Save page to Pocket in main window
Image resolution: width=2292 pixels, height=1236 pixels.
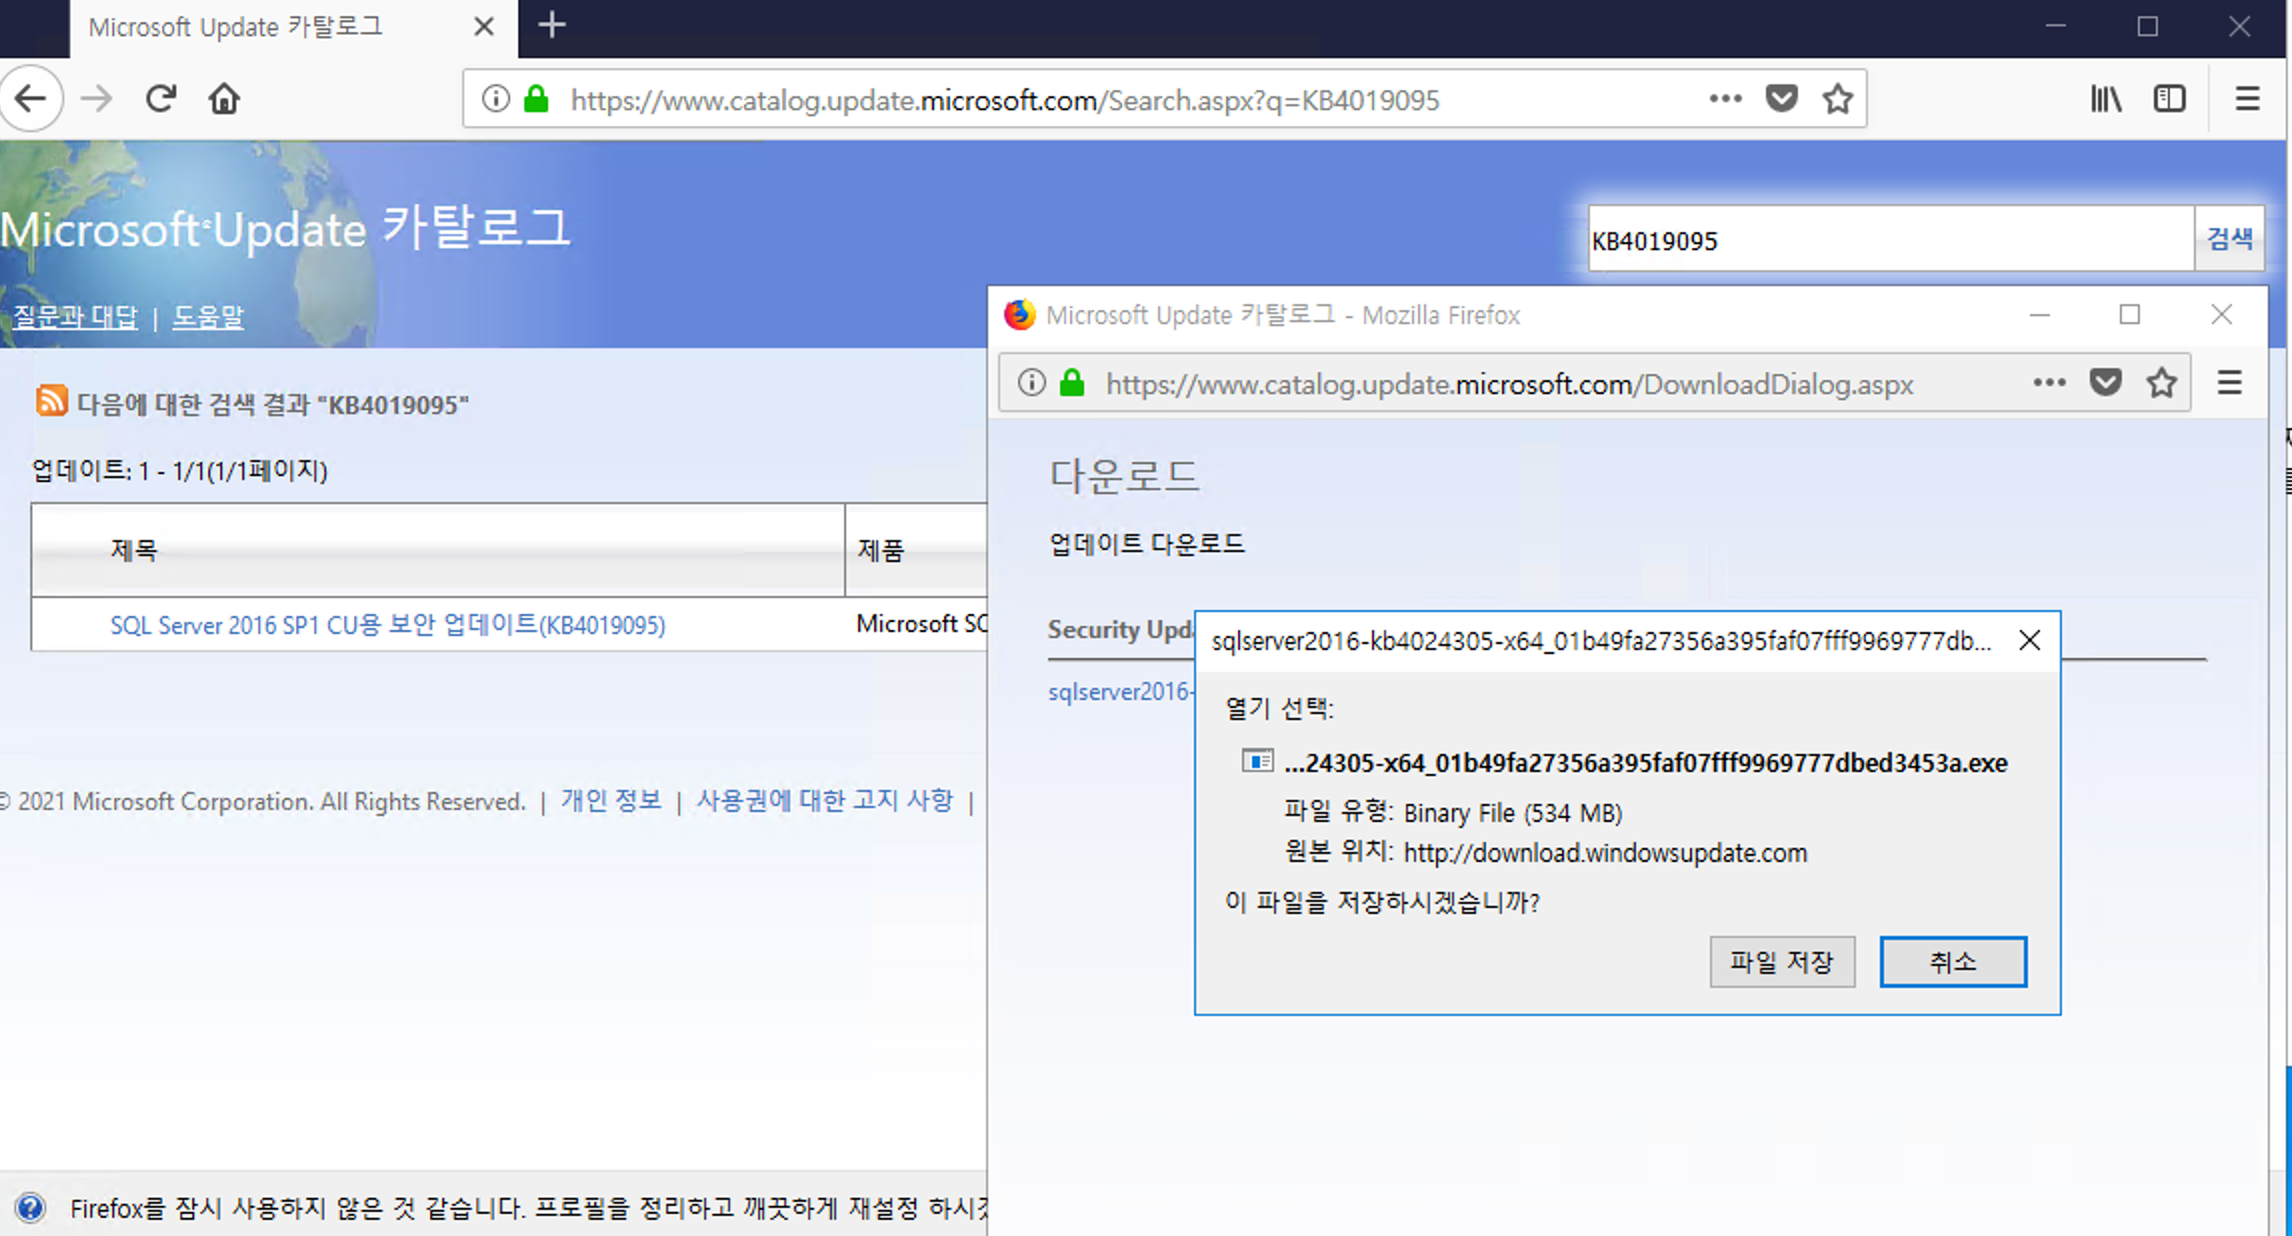(x=1781, y=98)
